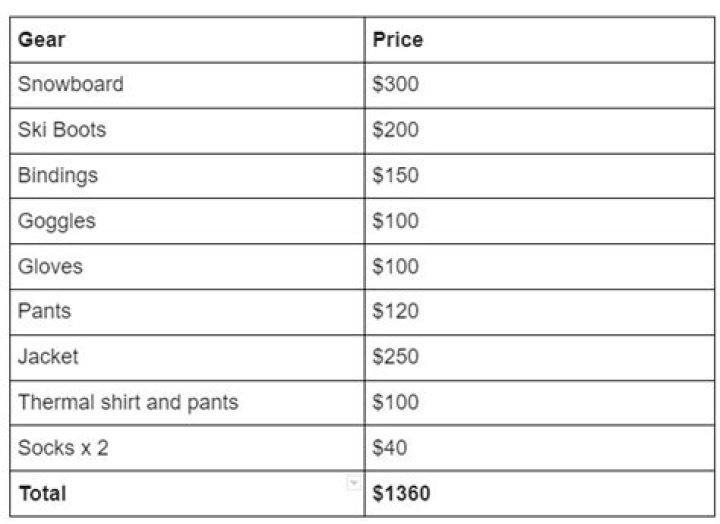
Task: Click the Goggles cell
Action: (187, 221)
